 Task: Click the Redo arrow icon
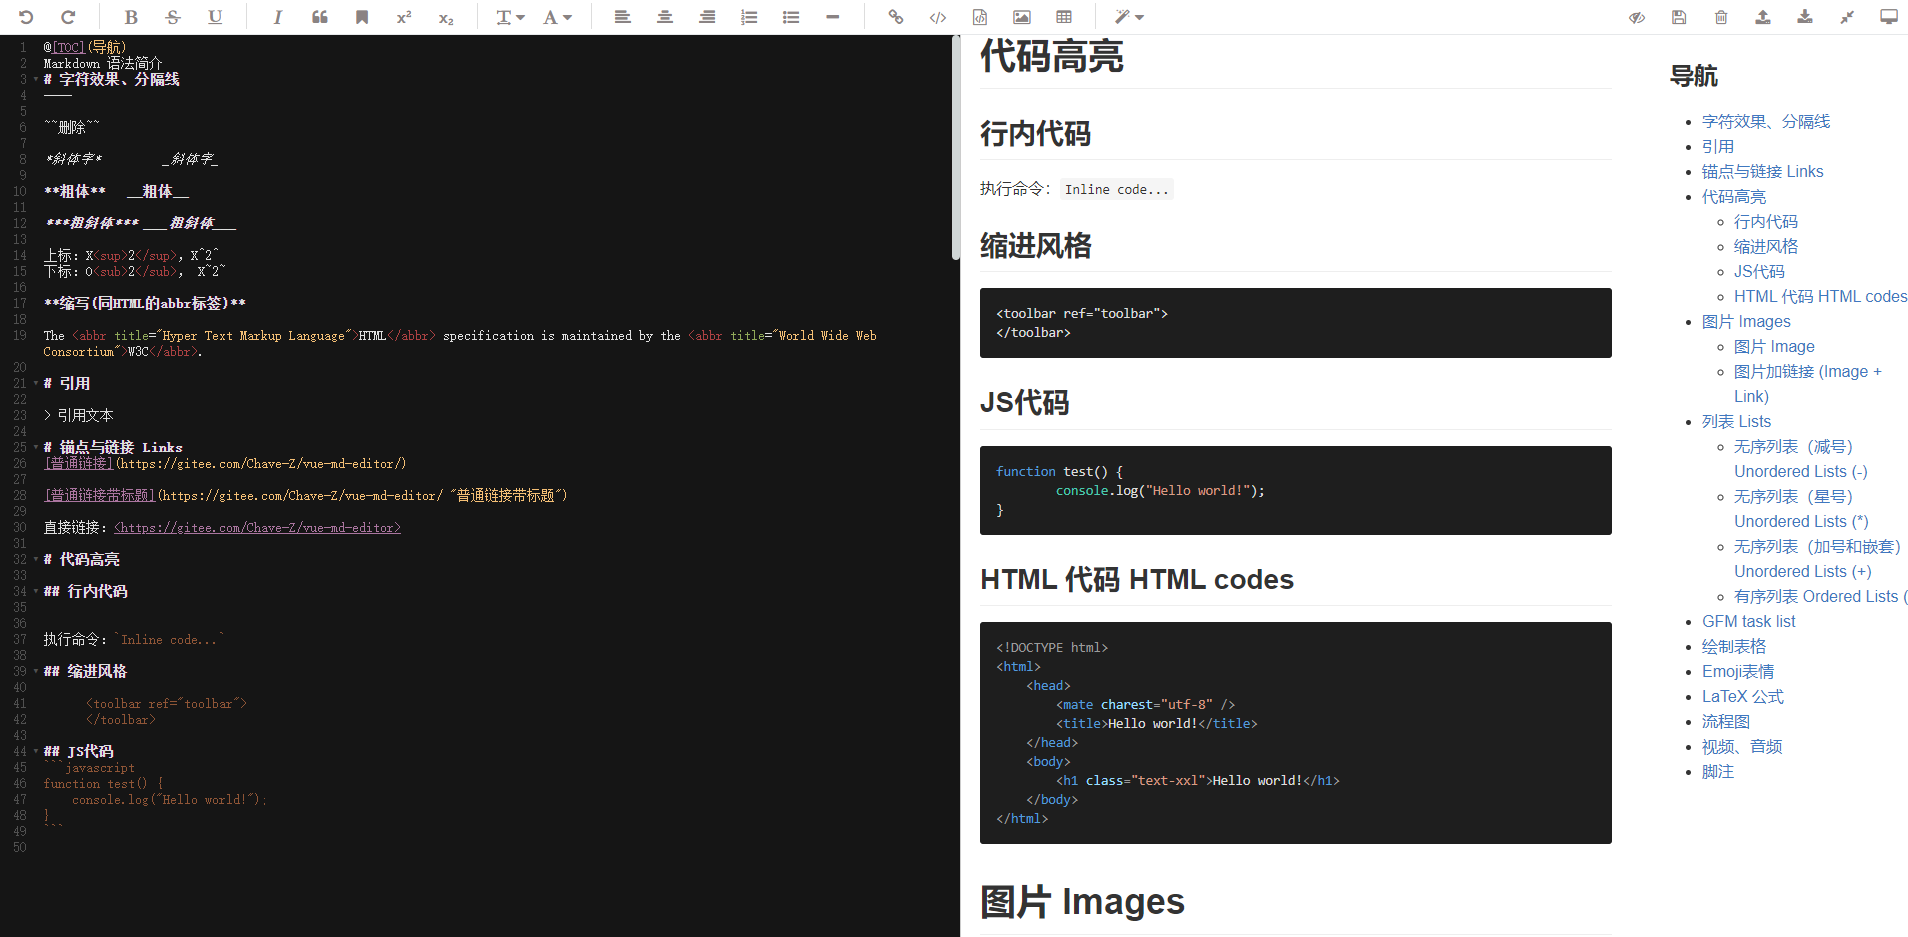(68, 17)
